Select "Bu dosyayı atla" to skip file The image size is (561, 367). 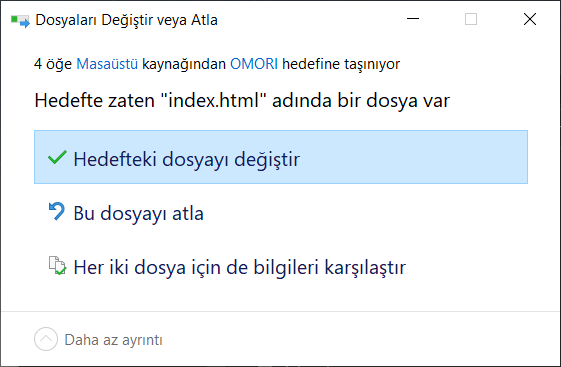click(281, 213)
